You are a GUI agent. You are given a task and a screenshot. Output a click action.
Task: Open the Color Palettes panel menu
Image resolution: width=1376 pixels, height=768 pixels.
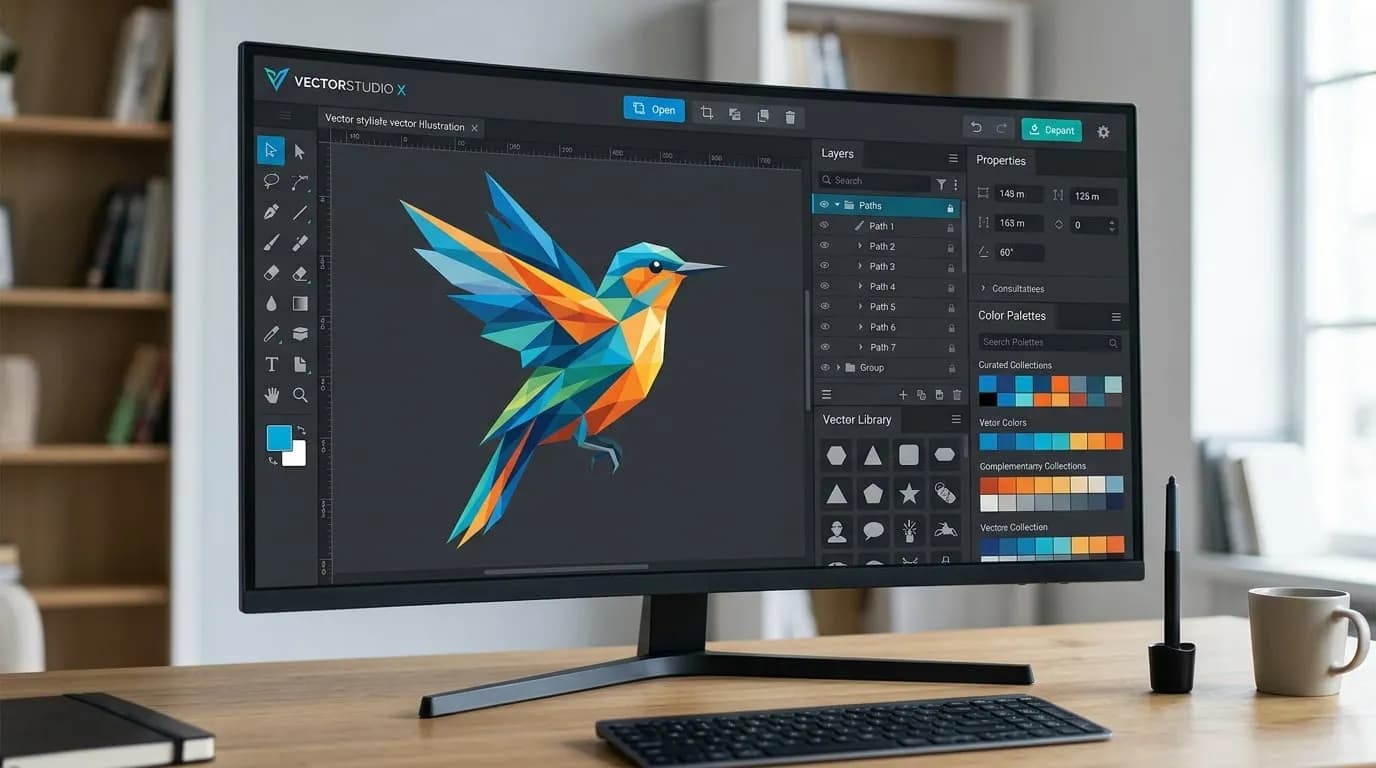coord(1116,317)
